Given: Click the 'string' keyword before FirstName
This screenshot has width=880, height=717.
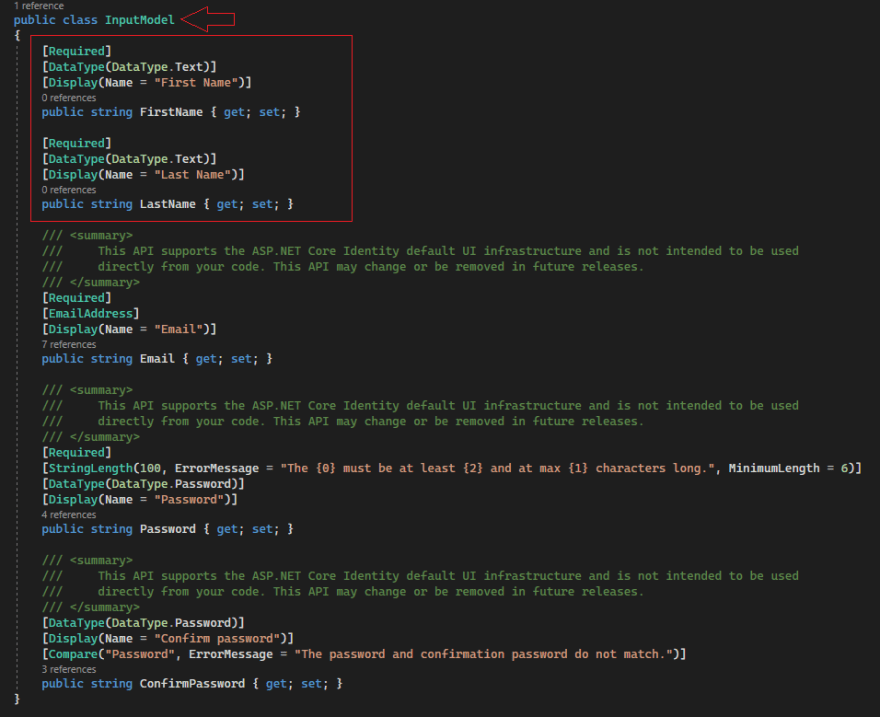Looking at the screenshot, I should point(112,112).
